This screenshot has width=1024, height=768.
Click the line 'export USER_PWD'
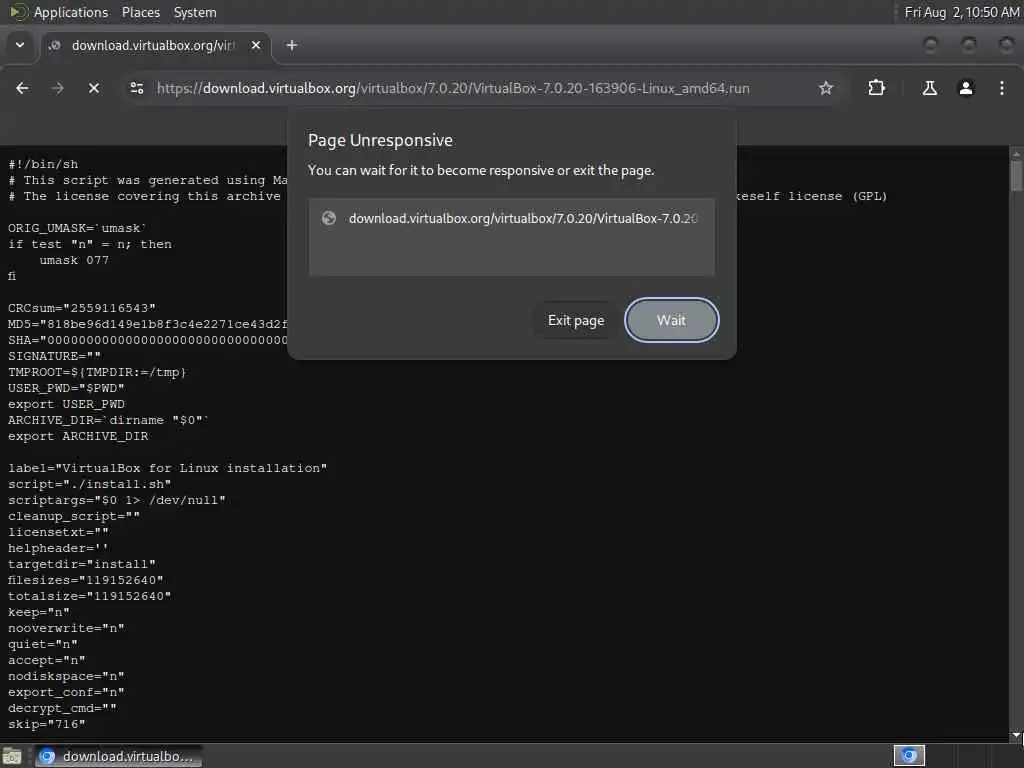(66, 404)
